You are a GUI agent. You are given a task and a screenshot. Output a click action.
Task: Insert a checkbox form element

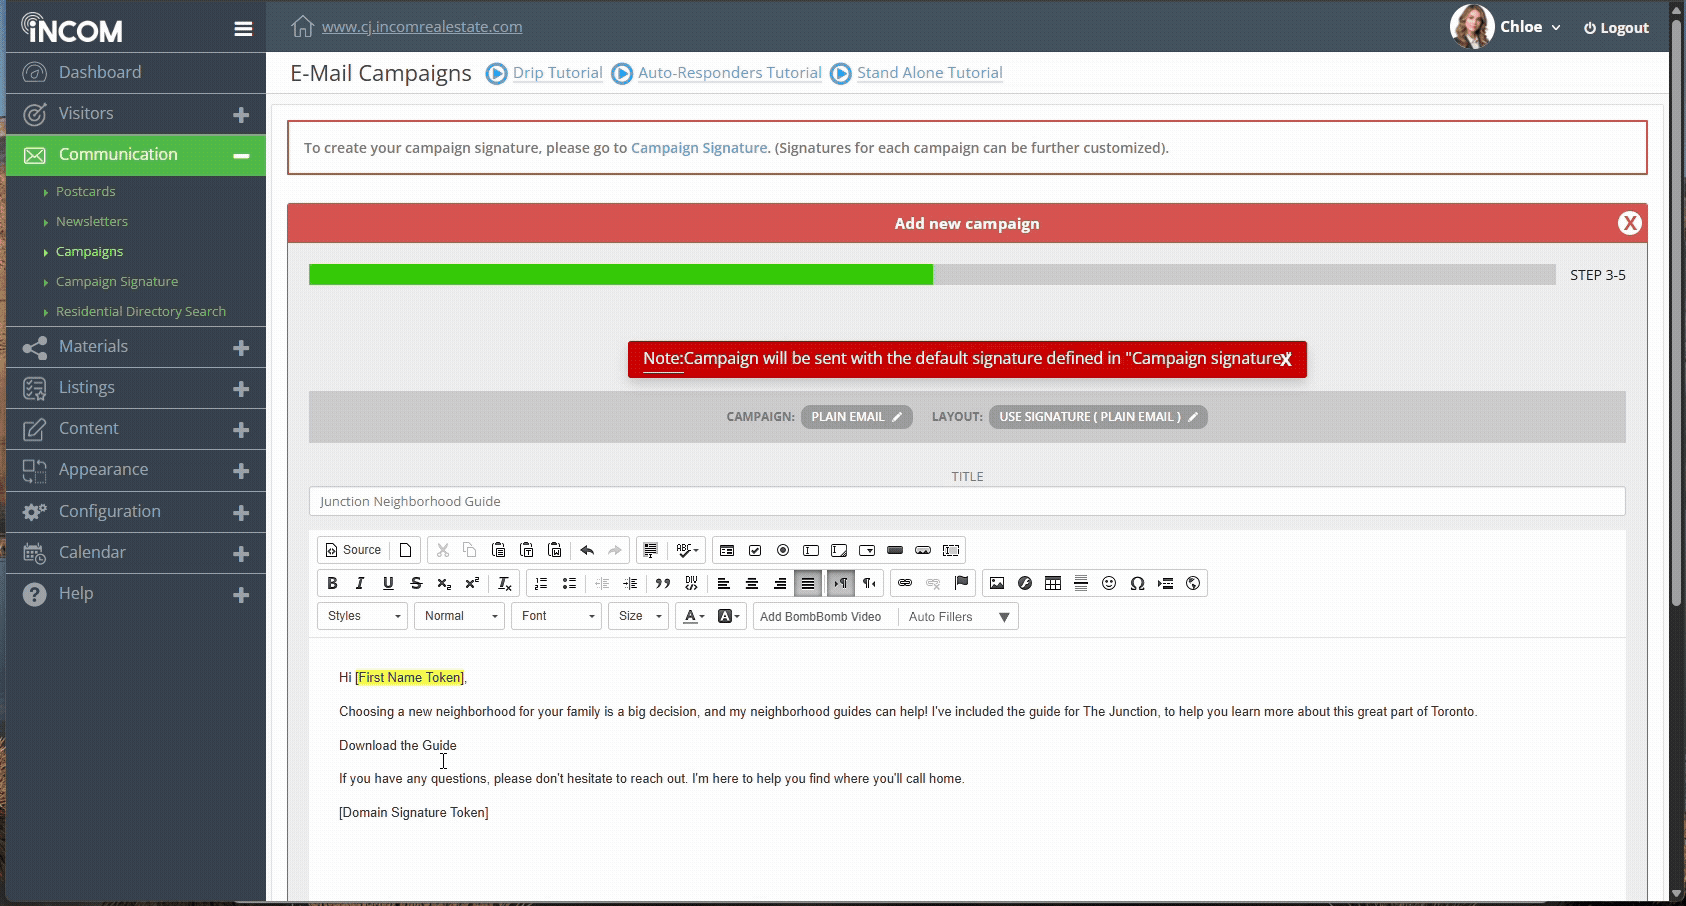click(755, 551)
